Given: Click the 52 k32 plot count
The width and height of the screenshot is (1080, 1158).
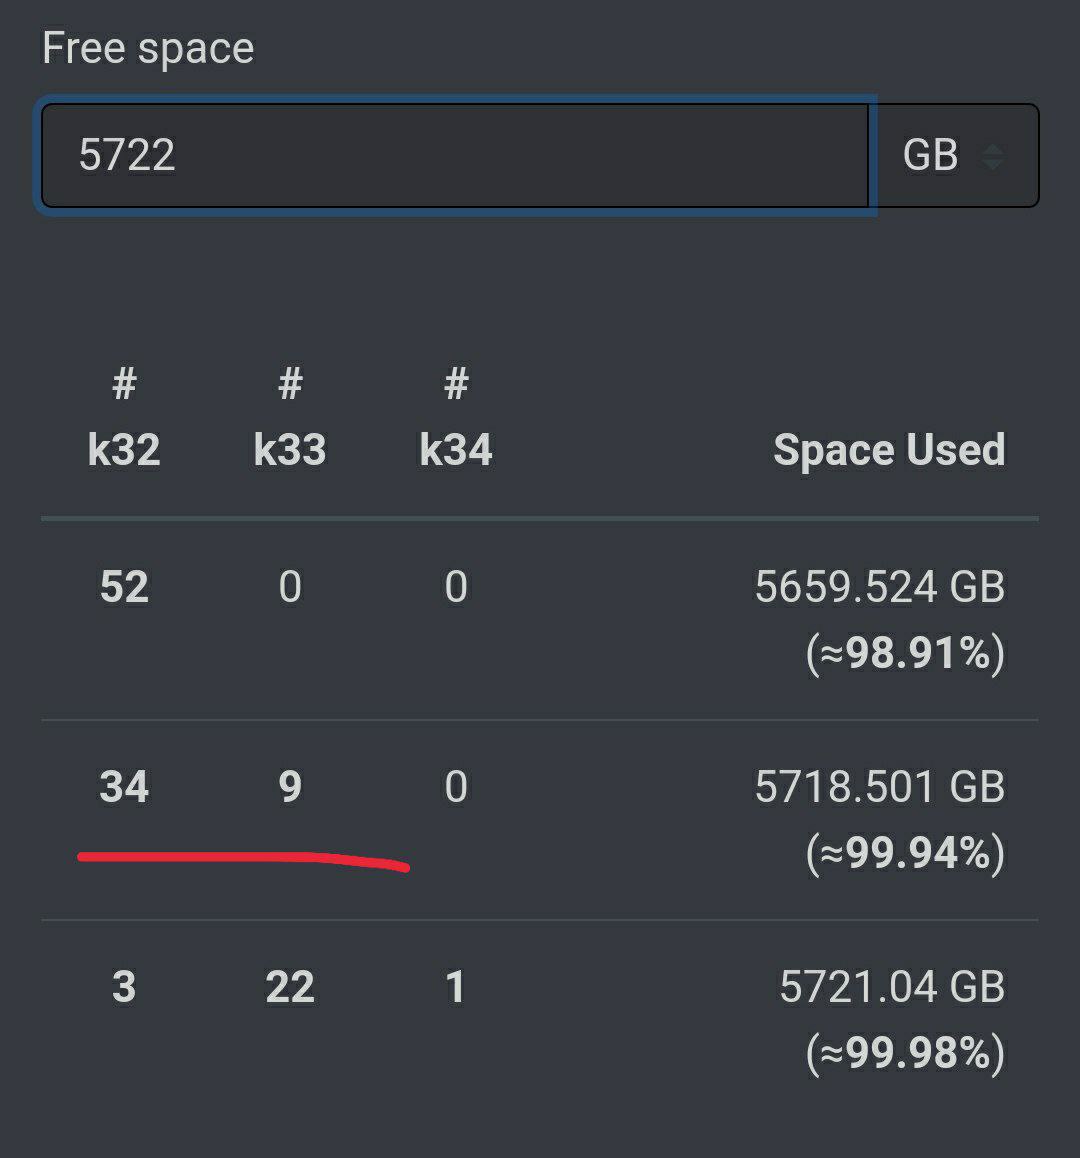Looking at the screenshot, I should point(124,587).
